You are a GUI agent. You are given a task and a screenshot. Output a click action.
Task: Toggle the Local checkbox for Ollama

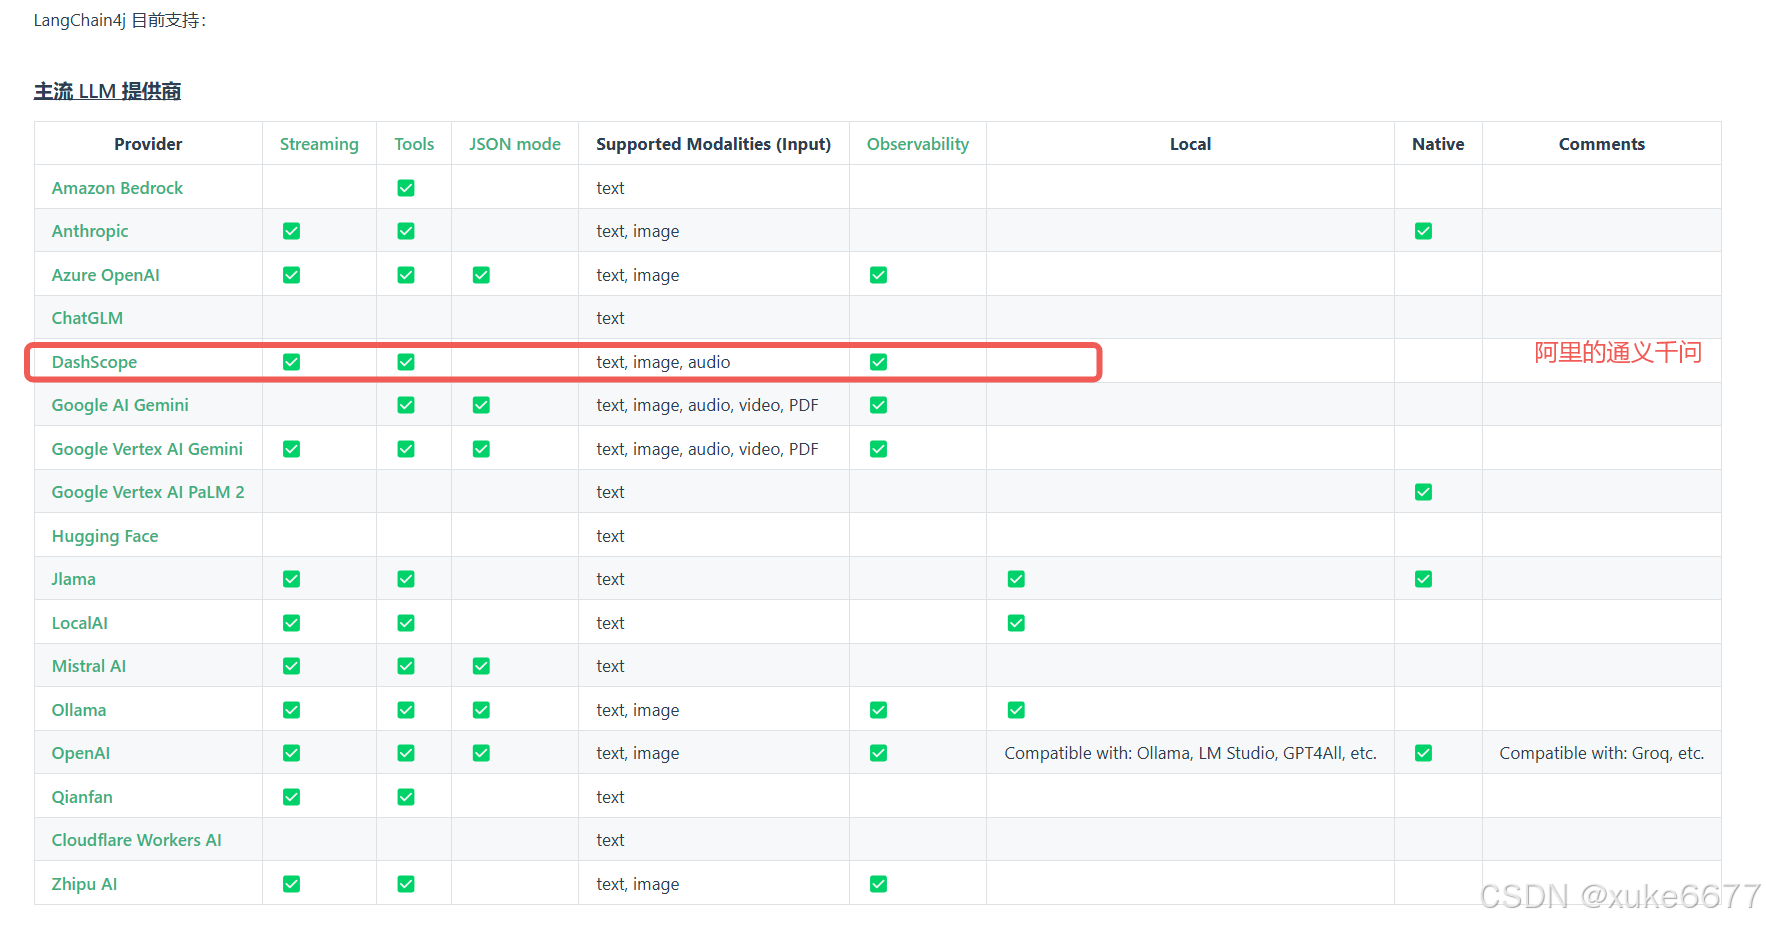(1016, 709)
